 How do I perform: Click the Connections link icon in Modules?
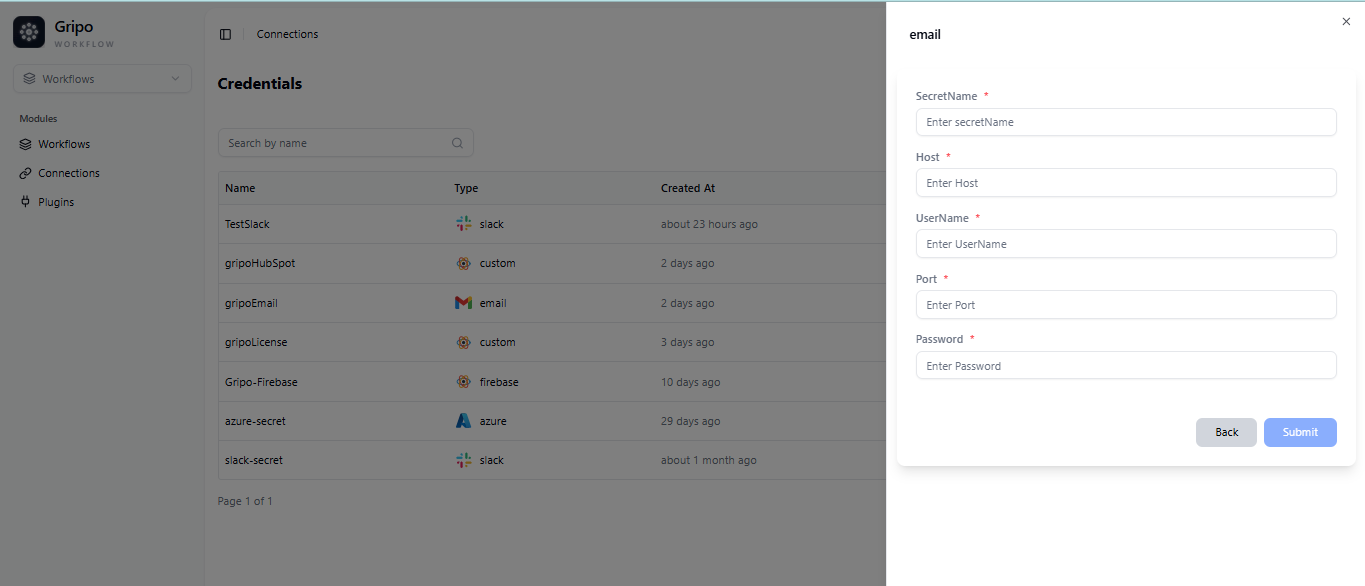[25, 172]
